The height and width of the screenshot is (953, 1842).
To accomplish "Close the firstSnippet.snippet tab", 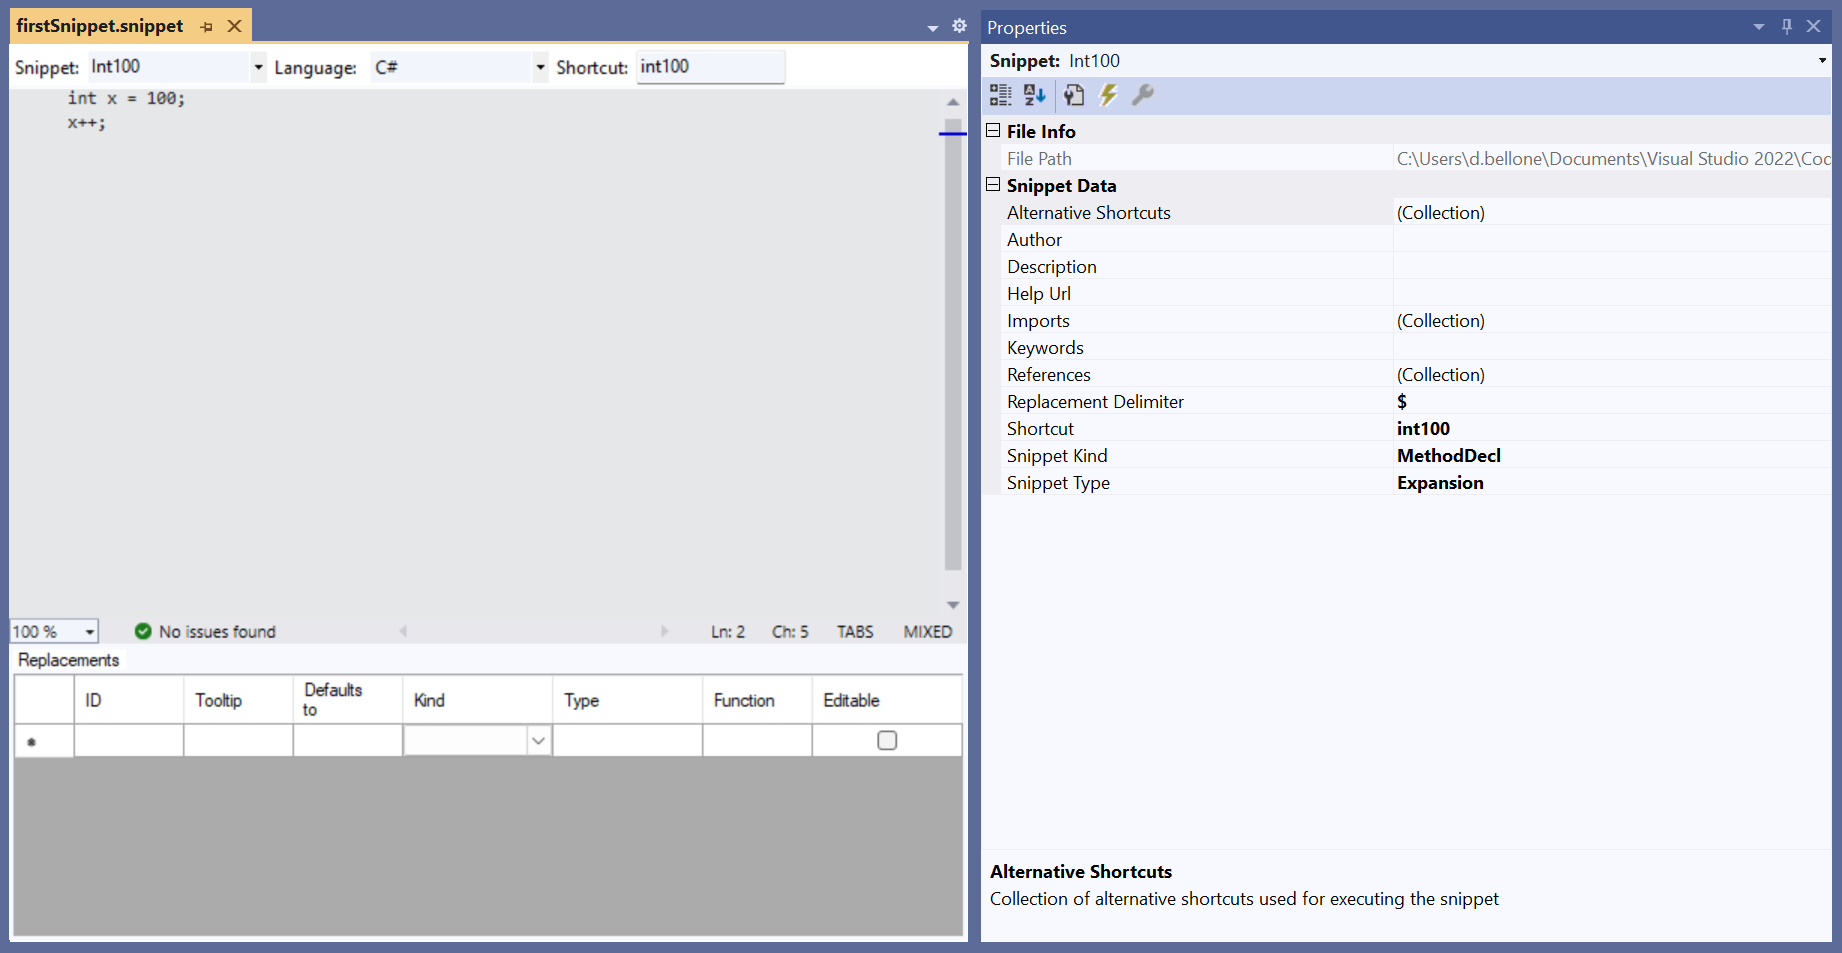I will coord(234,26).
